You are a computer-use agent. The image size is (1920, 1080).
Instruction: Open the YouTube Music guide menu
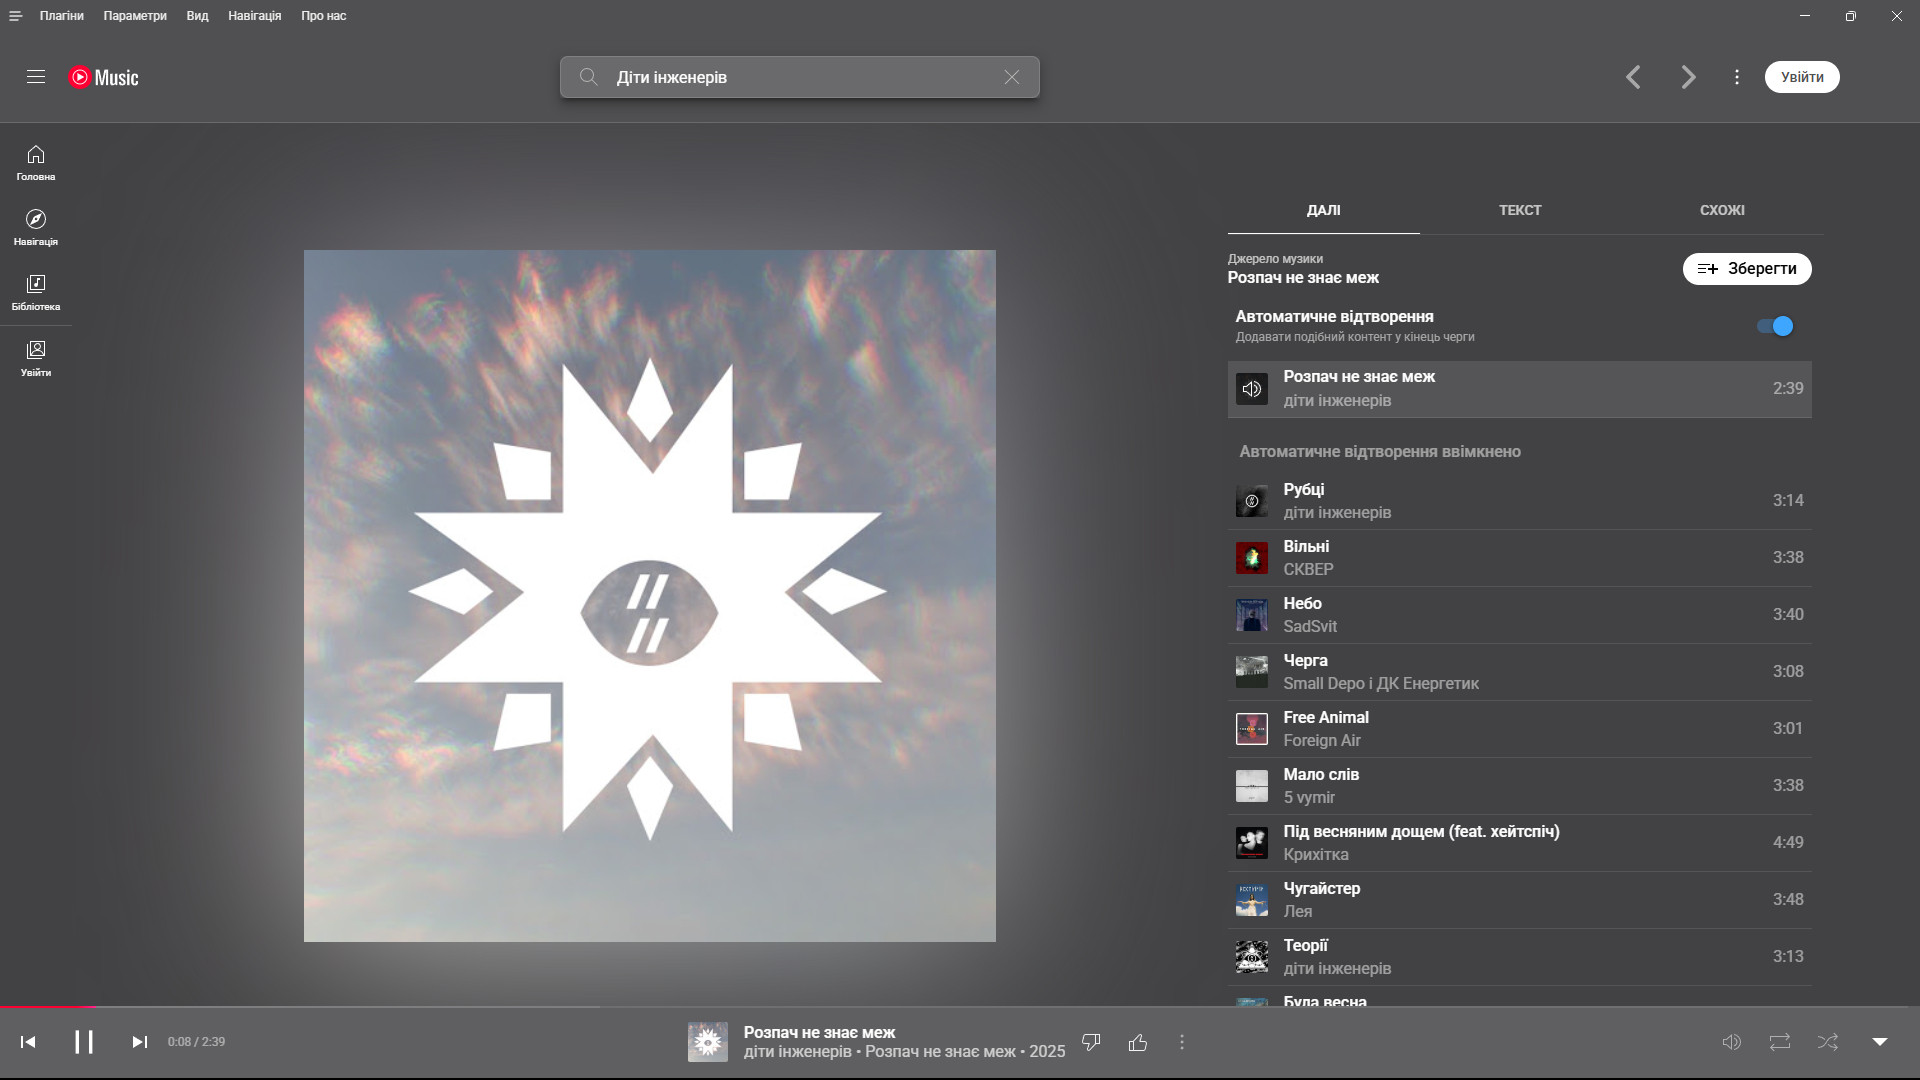tap(36, 77)
